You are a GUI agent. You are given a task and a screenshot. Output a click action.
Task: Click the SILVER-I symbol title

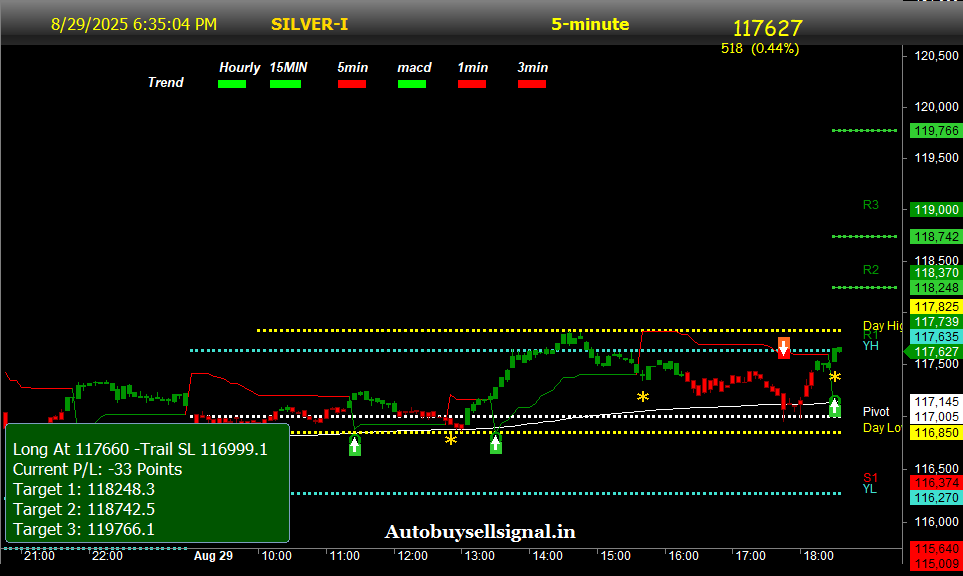pyautogui.click(x=310, y=24)
